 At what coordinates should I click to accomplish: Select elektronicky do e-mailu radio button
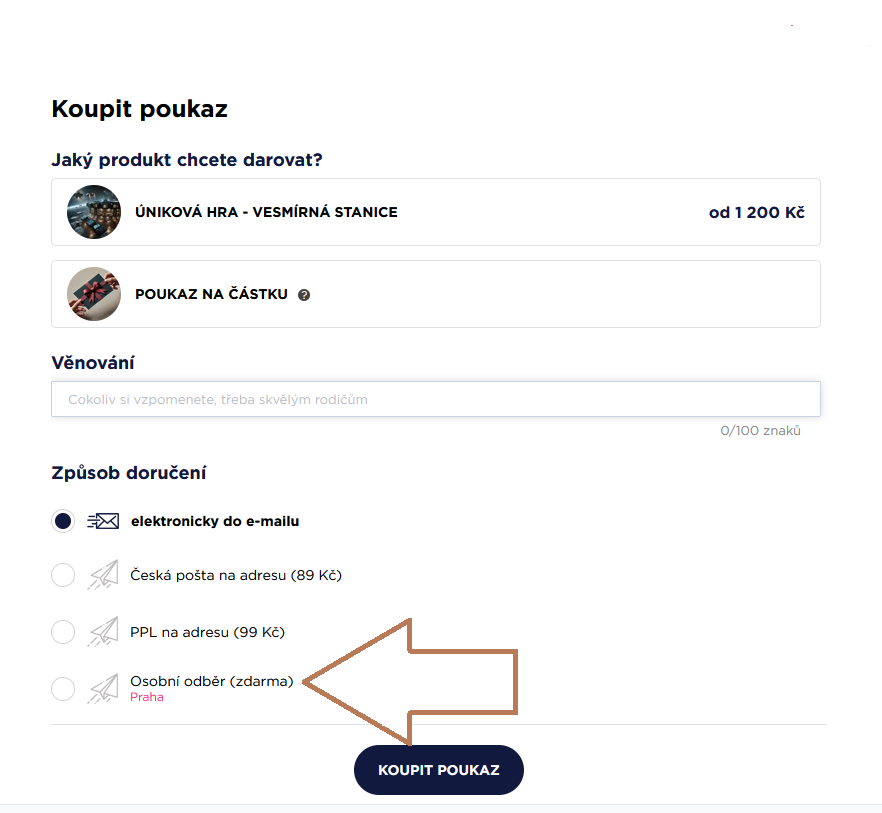click(63, 521)
